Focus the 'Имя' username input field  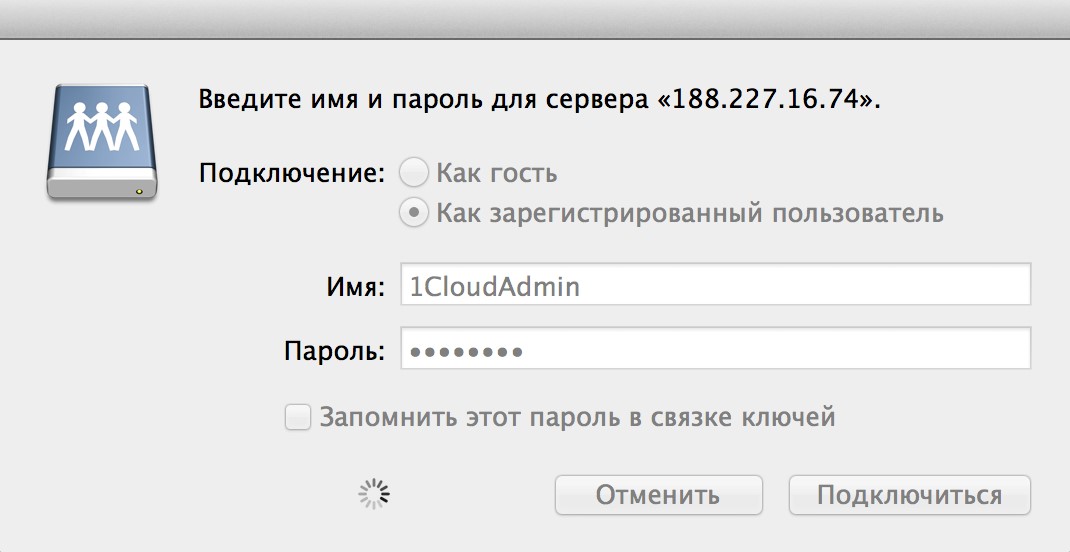click(x=715, y=284)
